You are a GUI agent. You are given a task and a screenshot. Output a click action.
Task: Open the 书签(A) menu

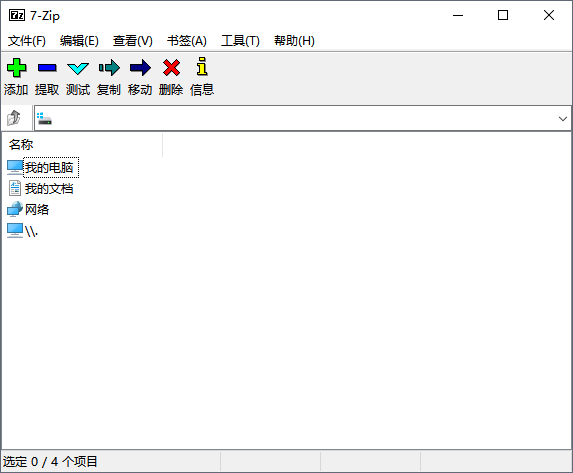[x=187, y=41]
